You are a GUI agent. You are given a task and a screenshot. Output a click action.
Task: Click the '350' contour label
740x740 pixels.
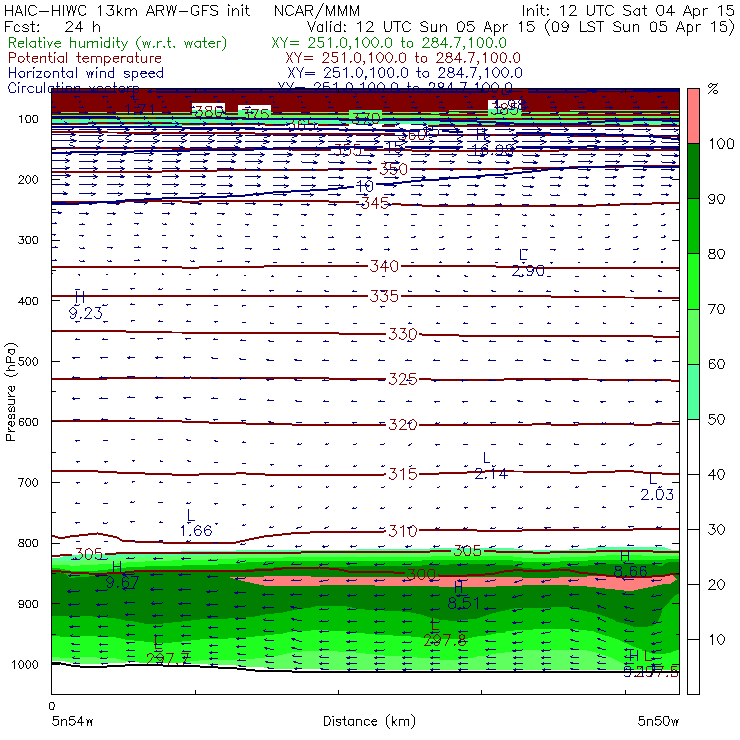pyautogui.click(x=393, y=169)
